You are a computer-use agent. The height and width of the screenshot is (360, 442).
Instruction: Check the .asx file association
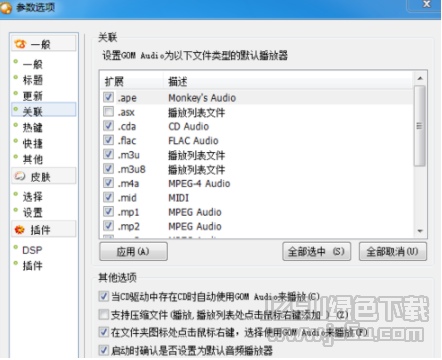[x=108, y=111]
